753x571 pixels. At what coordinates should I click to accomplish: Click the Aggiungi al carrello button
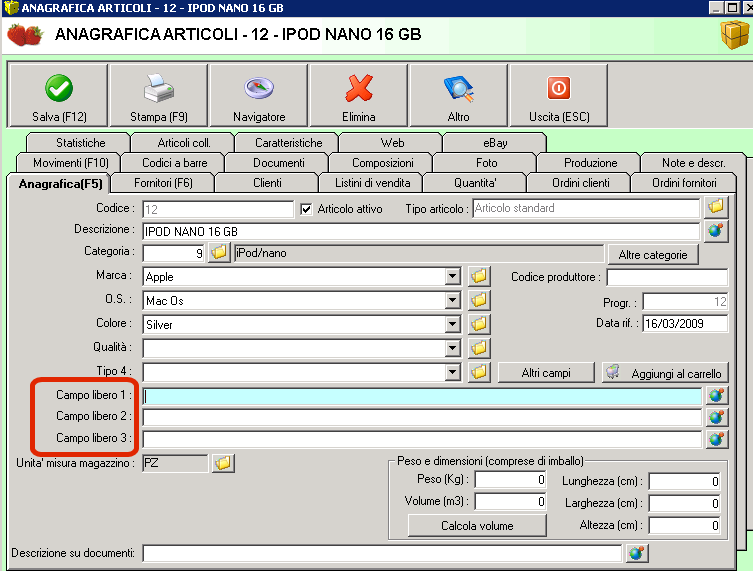(x=665, y=373)
